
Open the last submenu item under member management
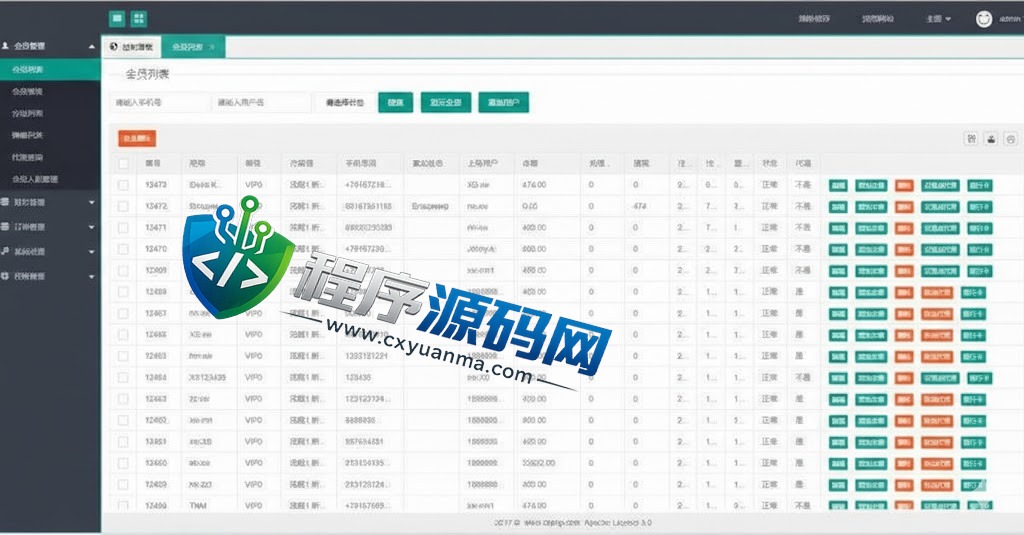tap(50, 179)
